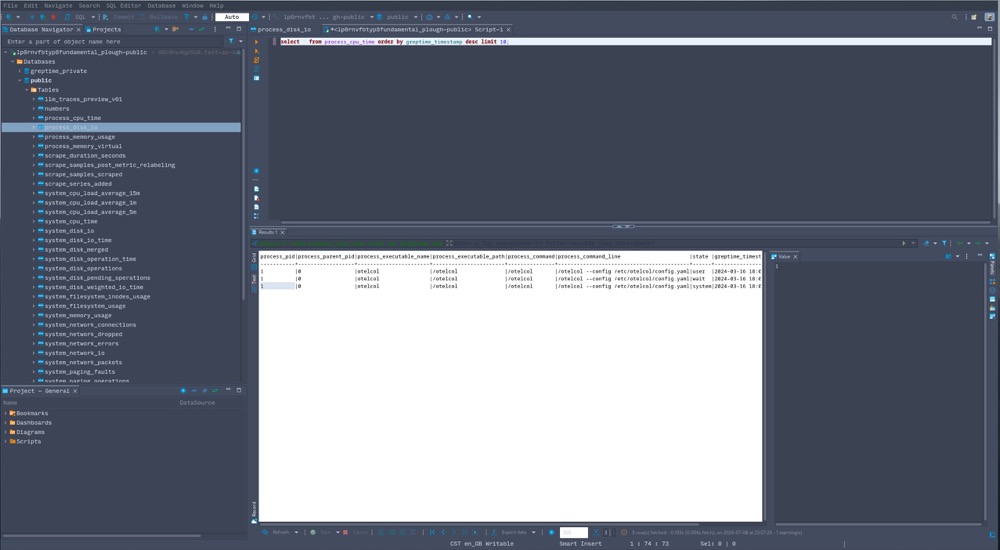The width and height of the screenshot is (1000, 550).
Task: Toggle the Grid view of results
Action: coord(254,258)
